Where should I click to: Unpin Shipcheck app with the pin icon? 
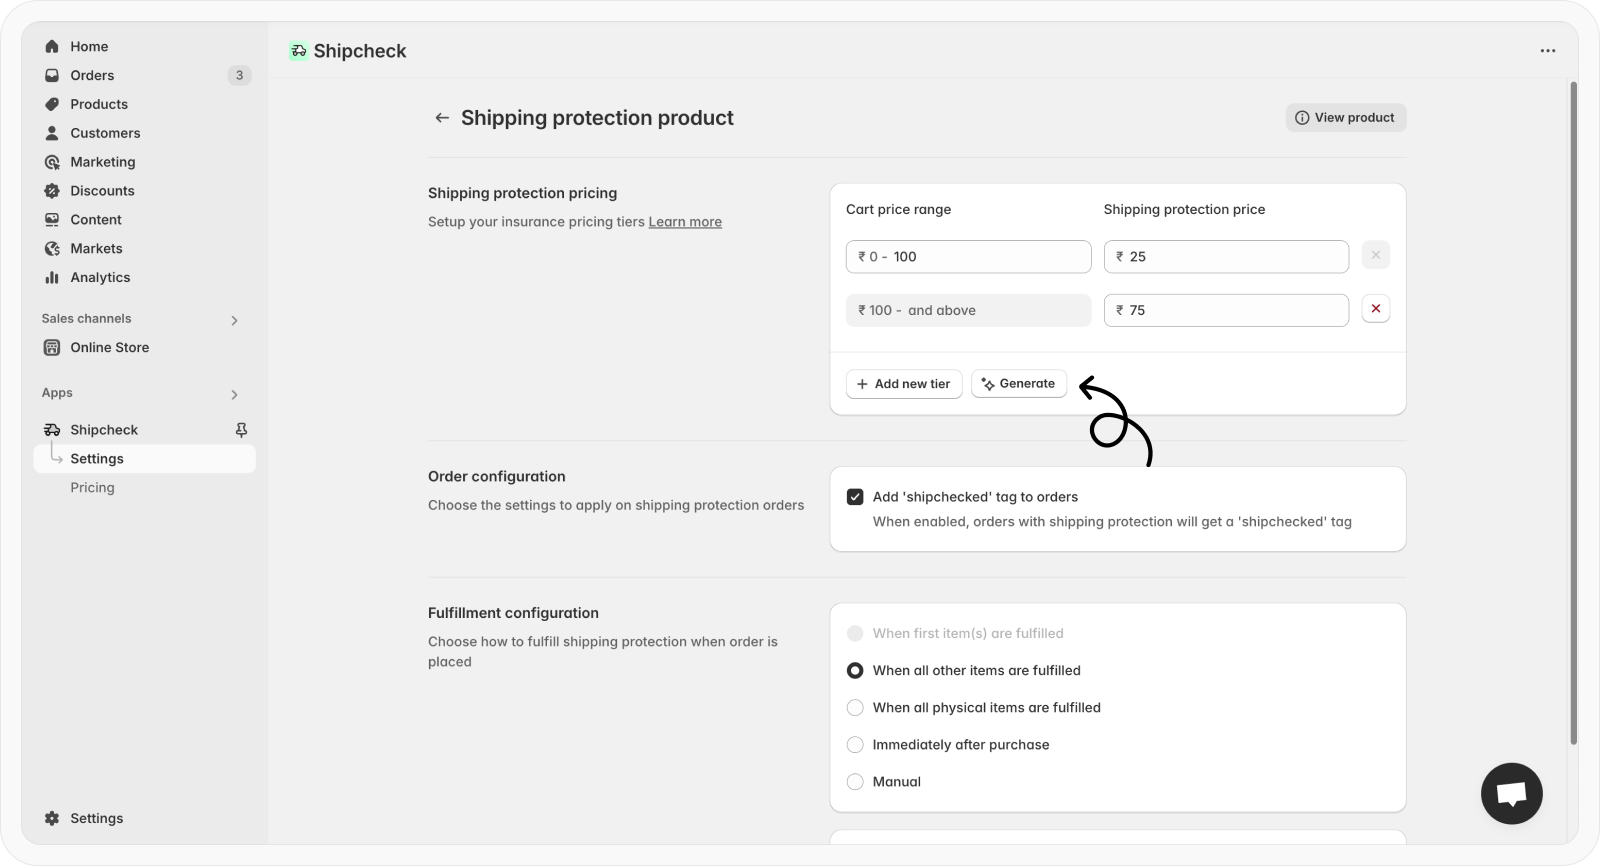point(241,430)
